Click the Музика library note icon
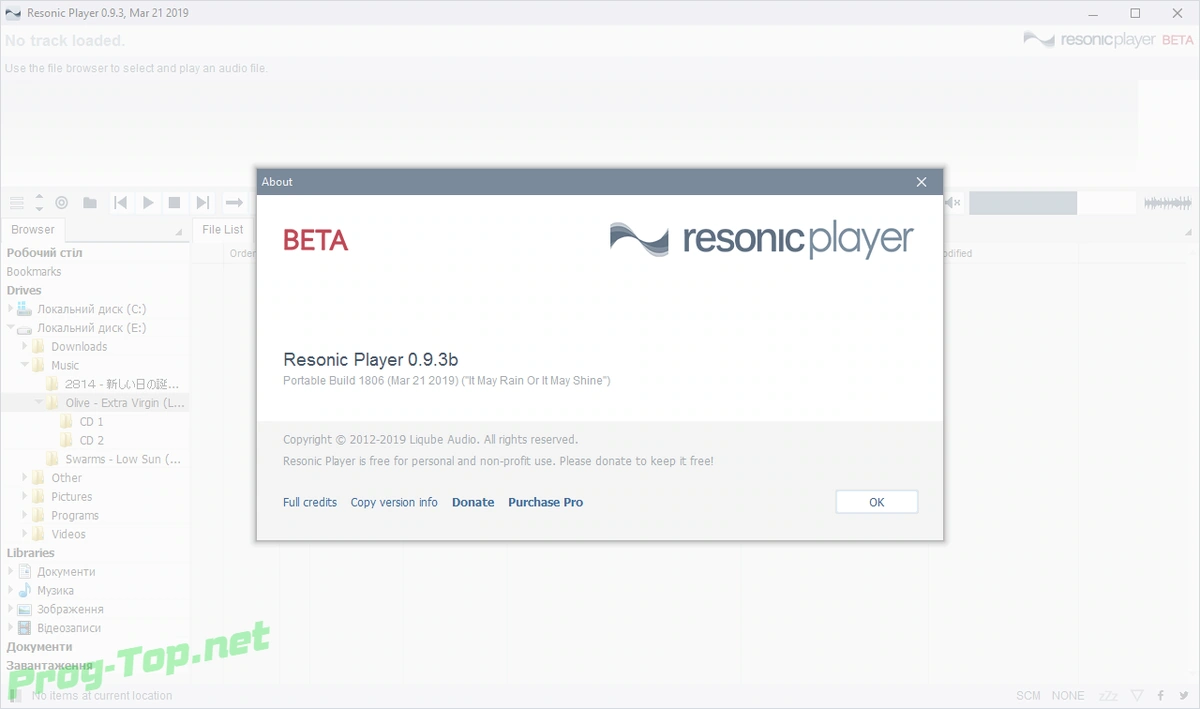The width and height of the screenshot is (1200, 709). [x=25, y=590]
